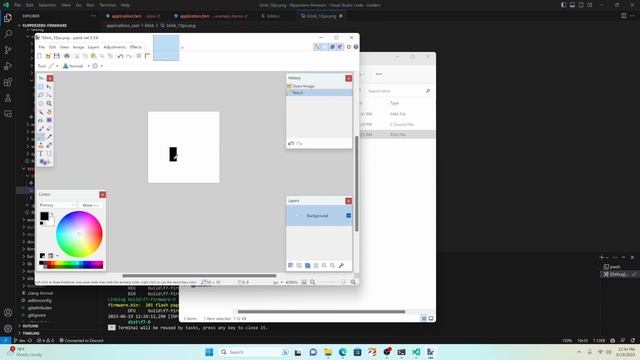
Task: Click the Paste toolbar icon
Action: 93,56
